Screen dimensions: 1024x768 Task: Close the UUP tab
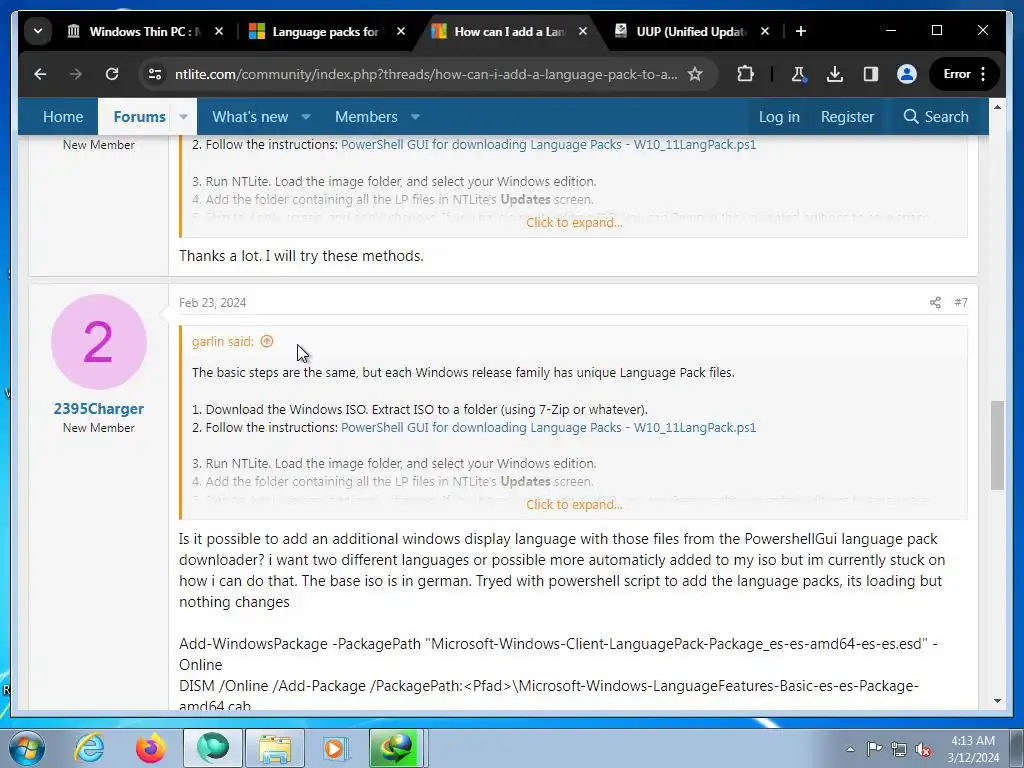765,31
